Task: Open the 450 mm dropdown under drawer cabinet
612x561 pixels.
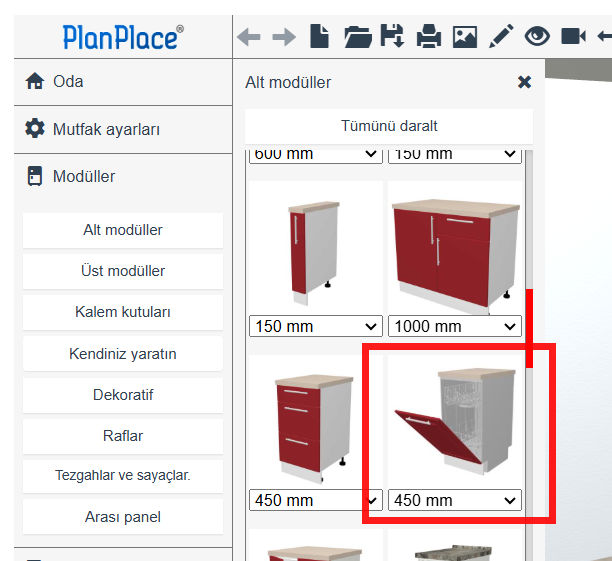Action: [x=315, y=500]
